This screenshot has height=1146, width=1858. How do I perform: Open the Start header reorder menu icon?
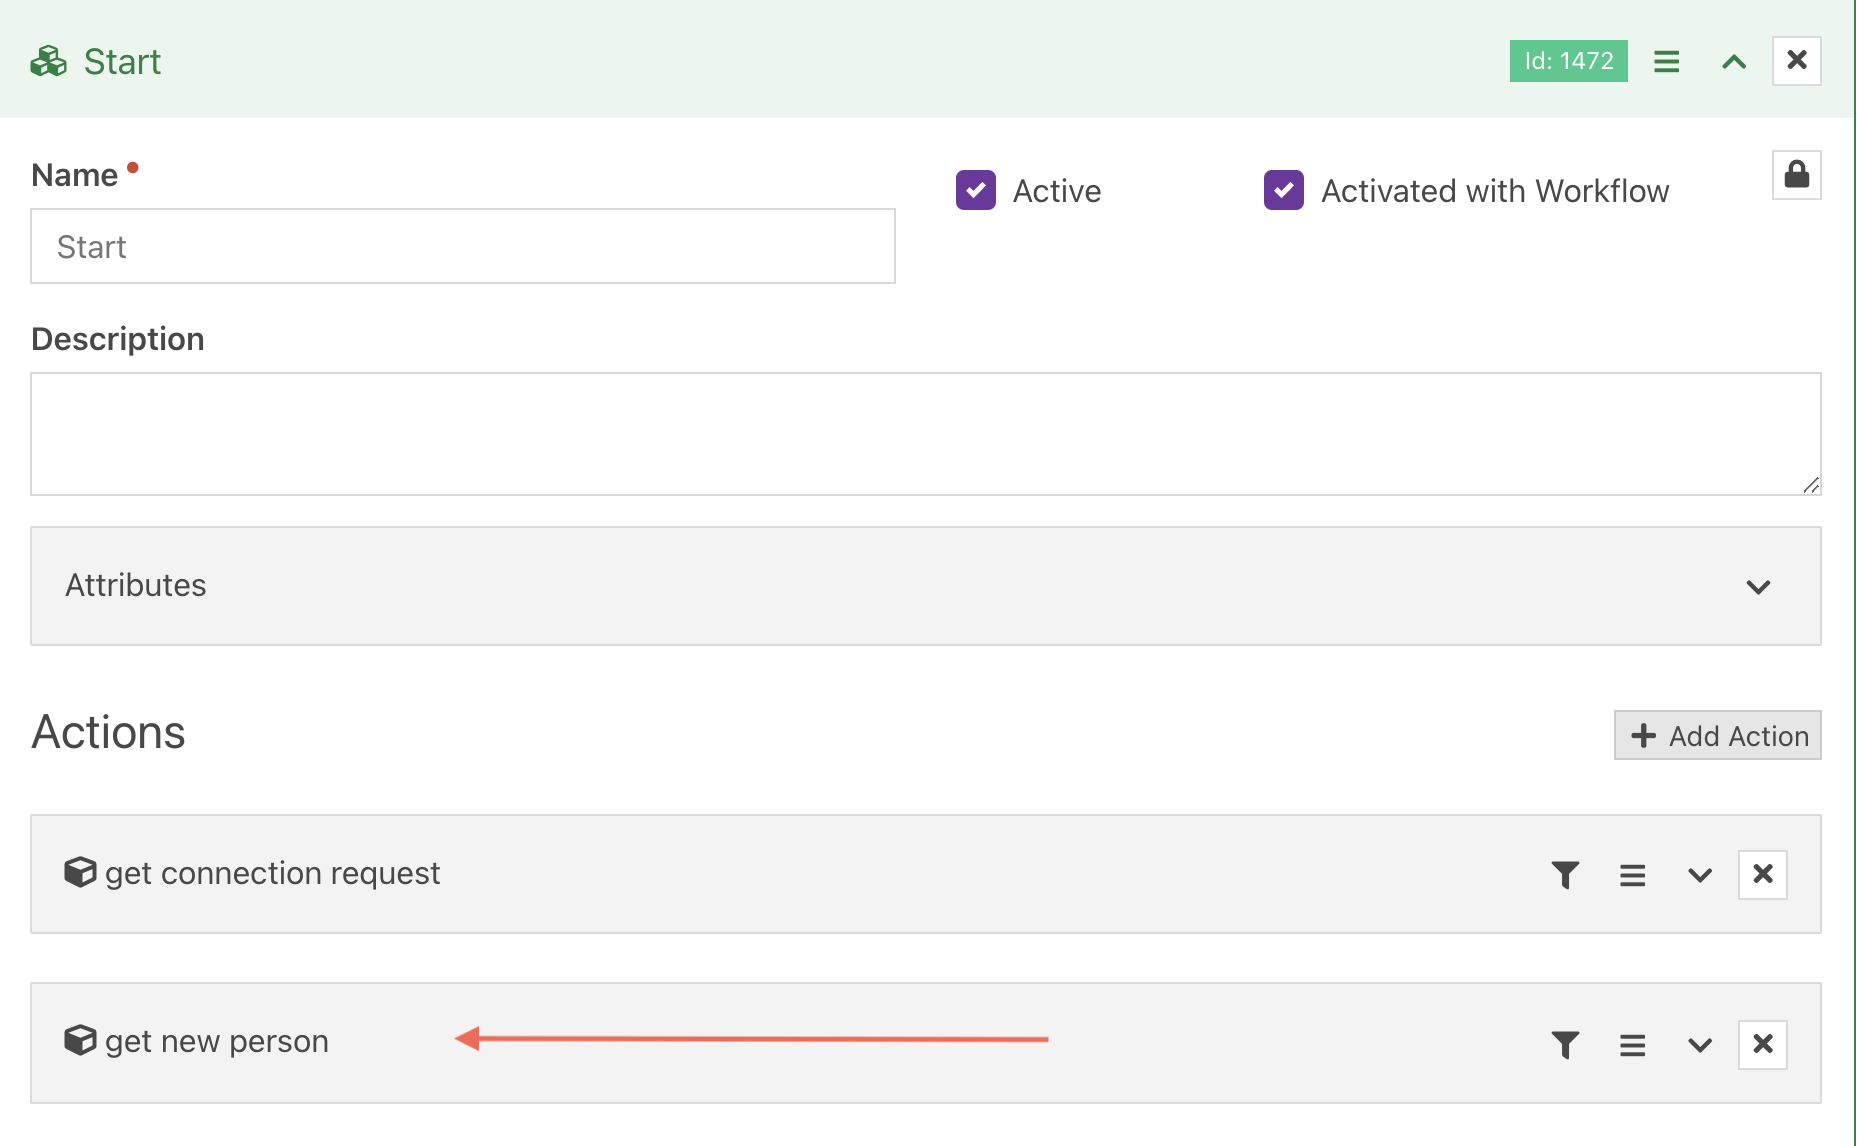click(x=1666, y=62)
